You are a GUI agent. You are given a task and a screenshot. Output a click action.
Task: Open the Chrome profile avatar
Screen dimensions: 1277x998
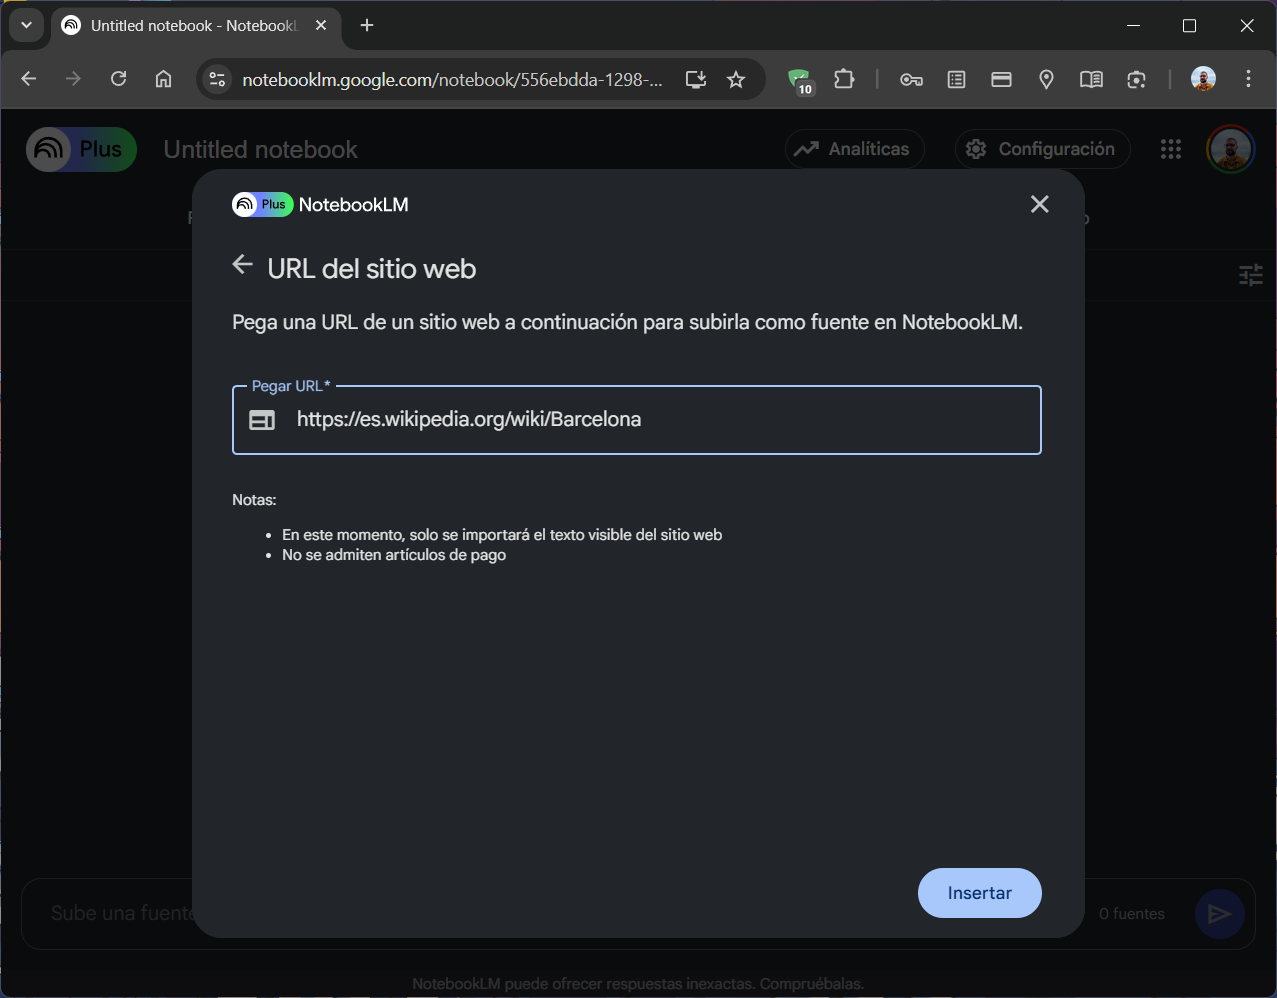coord(1203,79)
